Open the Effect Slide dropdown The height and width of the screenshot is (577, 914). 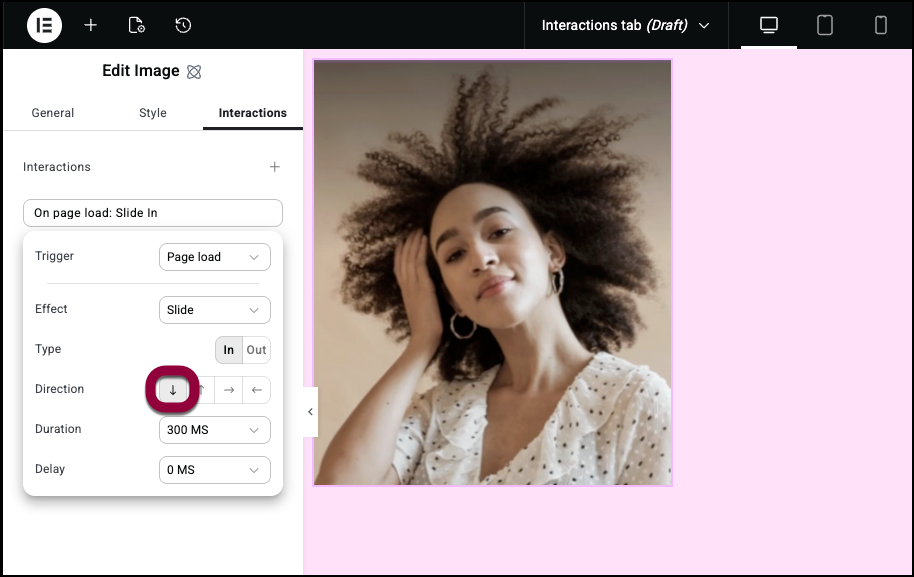[214, 310]
